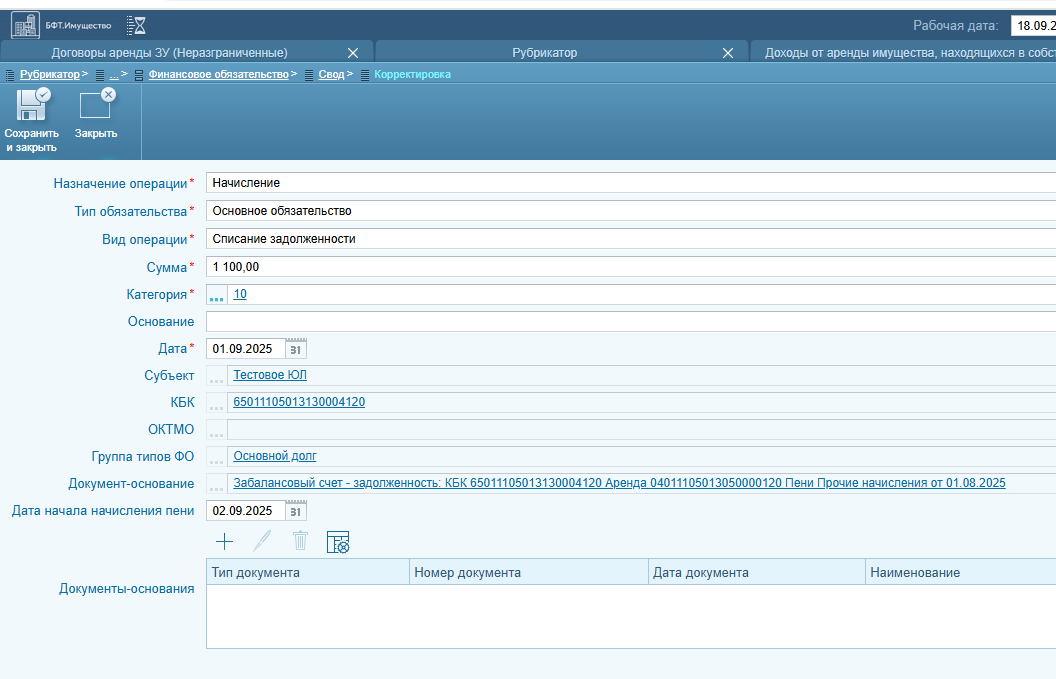Switch to Рубрикатор tab

[544, 53]
